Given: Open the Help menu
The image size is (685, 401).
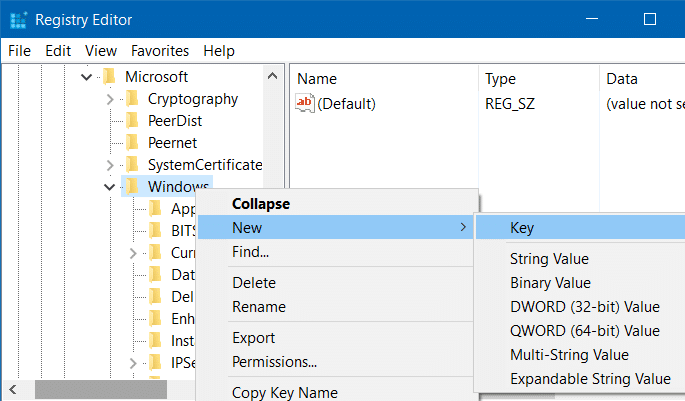Looking at the screenshot, I should [x=219, y=51].
